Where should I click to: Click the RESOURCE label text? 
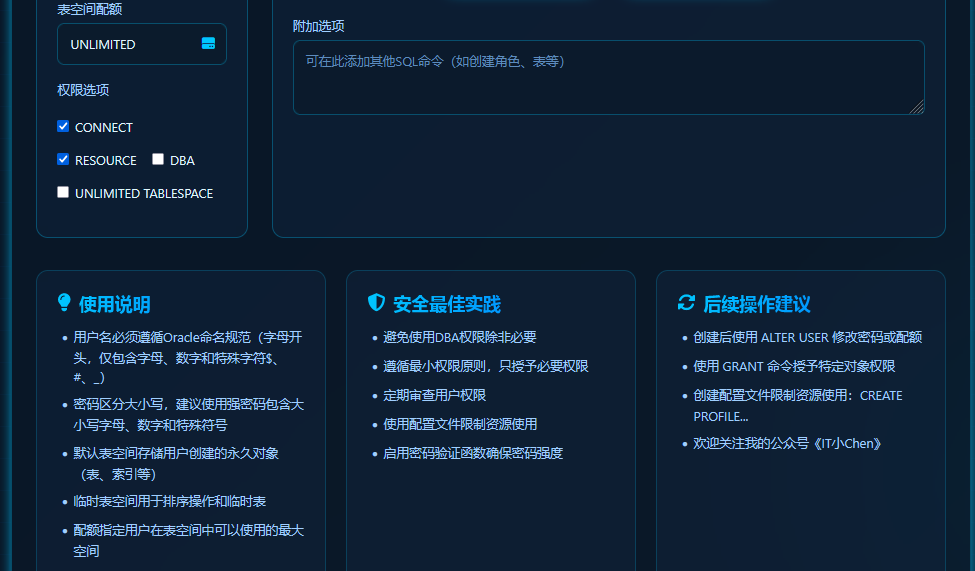coord(106,160)
